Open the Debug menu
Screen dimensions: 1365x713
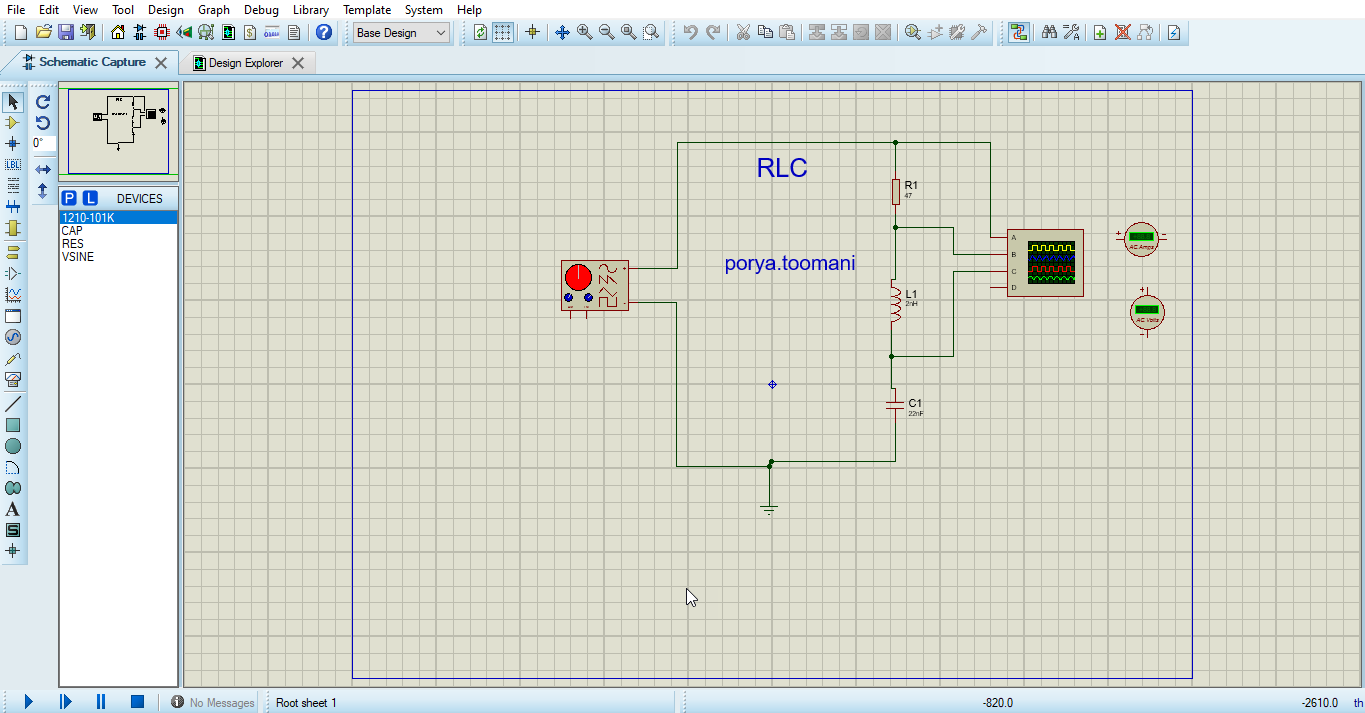(x=261, y=9)
